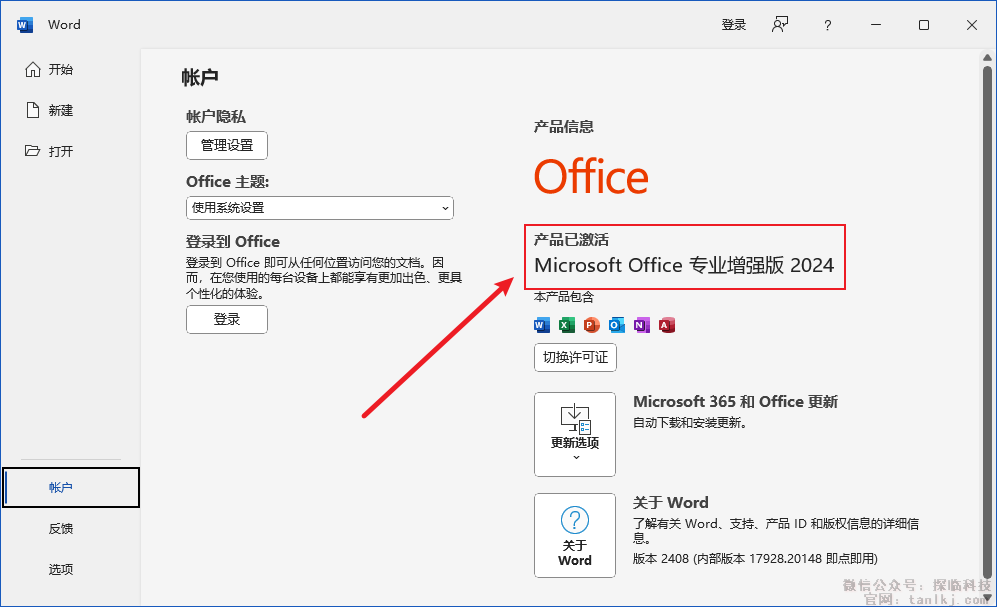Click the 产品已激活 text
This screenshot has height=607, width=997.
[571, 240]
